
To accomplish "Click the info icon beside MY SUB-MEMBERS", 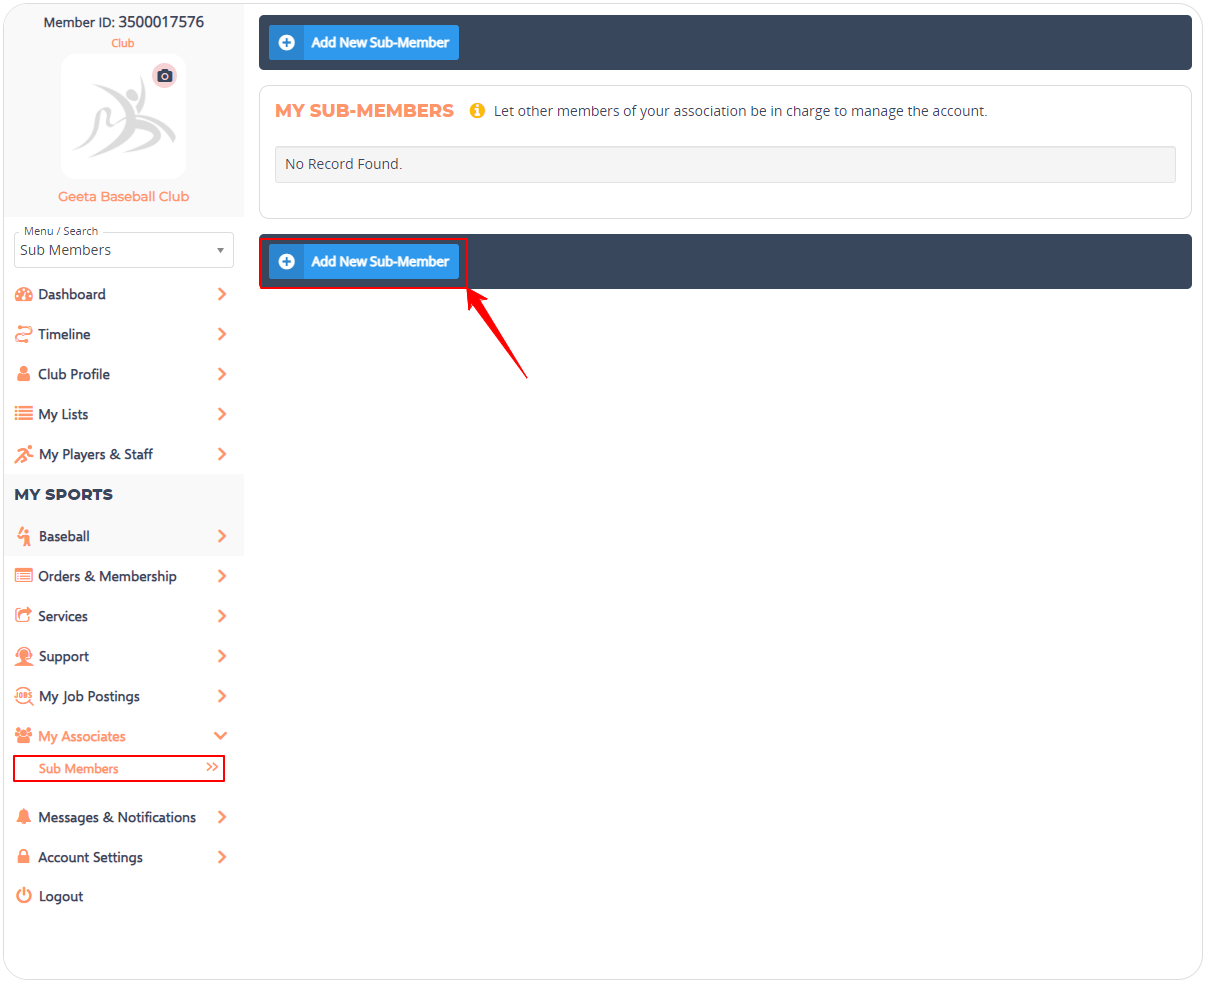I will click(x=477, y=111).
